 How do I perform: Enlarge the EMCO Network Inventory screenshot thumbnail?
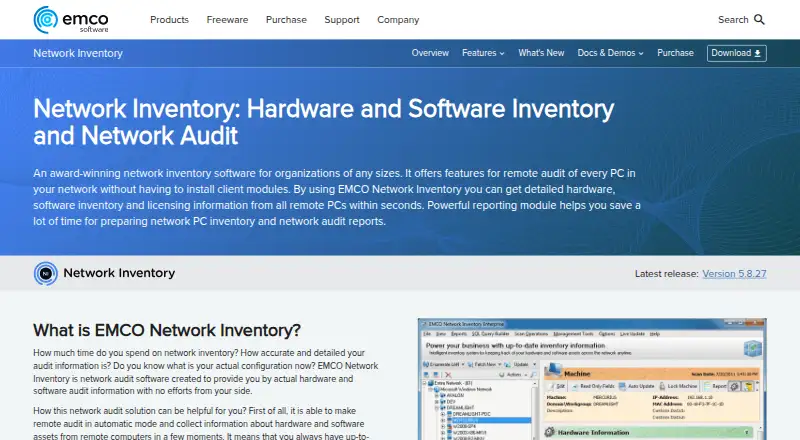click(592, 379)
